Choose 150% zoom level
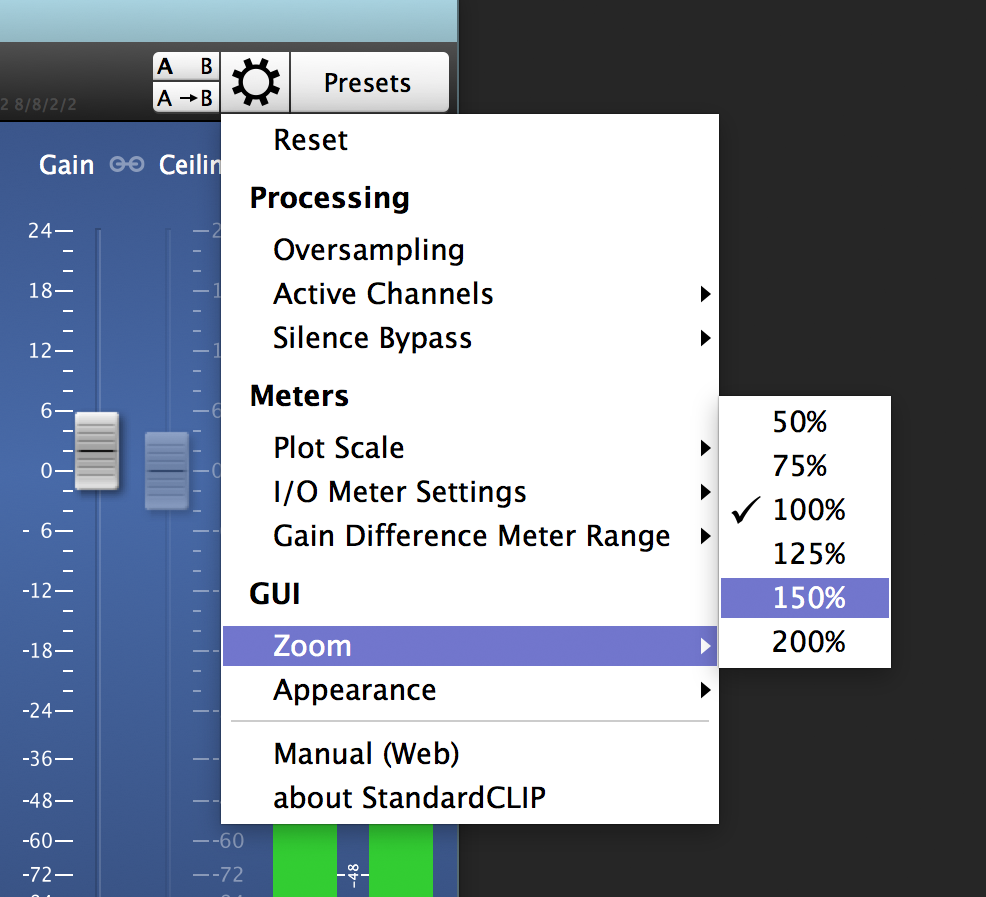The height and width of the screenshot is (897, 986). [805, 598]
